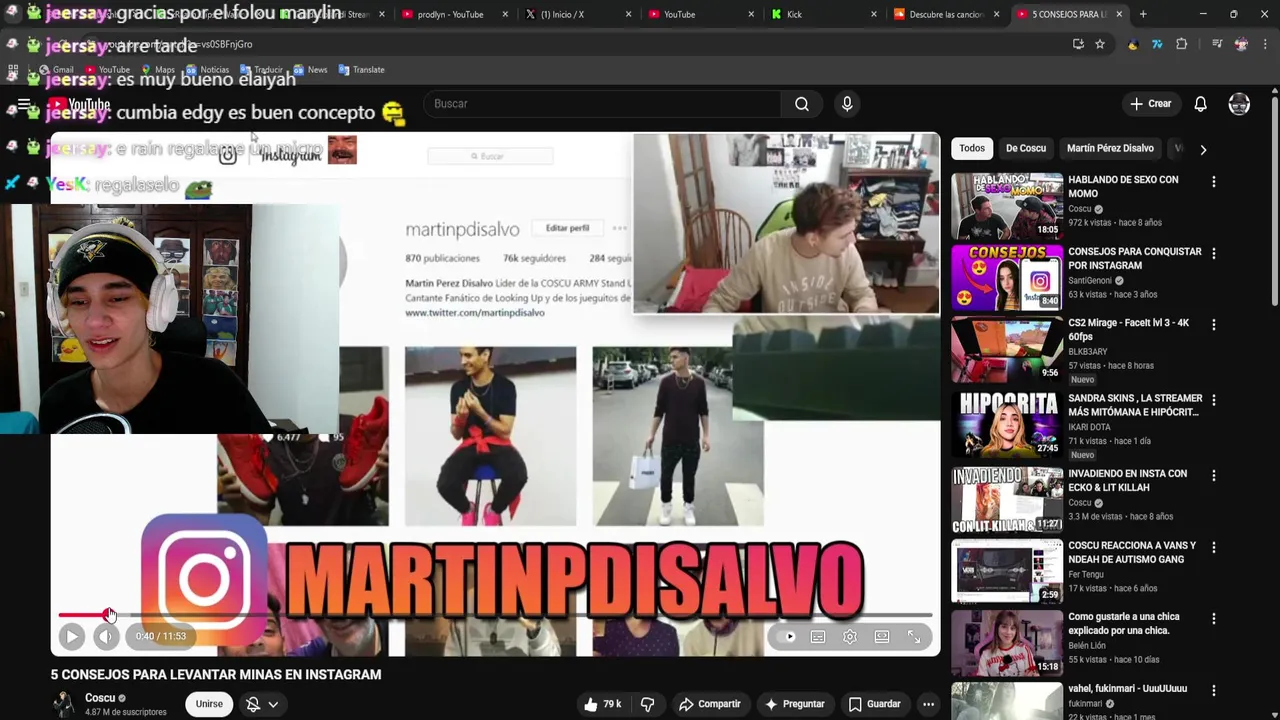Viewport: 1280px width, 720px height.
Task: Open options for Invadiendo en Insta video
Action: pyautogui.click(x=1214, y=476)
